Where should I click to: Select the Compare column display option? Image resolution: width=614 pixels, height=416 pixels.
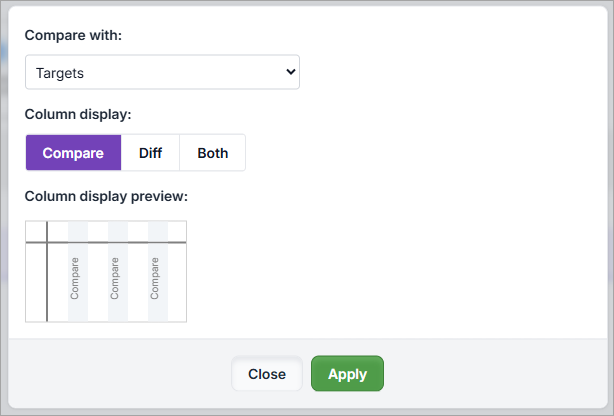point(73,153)
